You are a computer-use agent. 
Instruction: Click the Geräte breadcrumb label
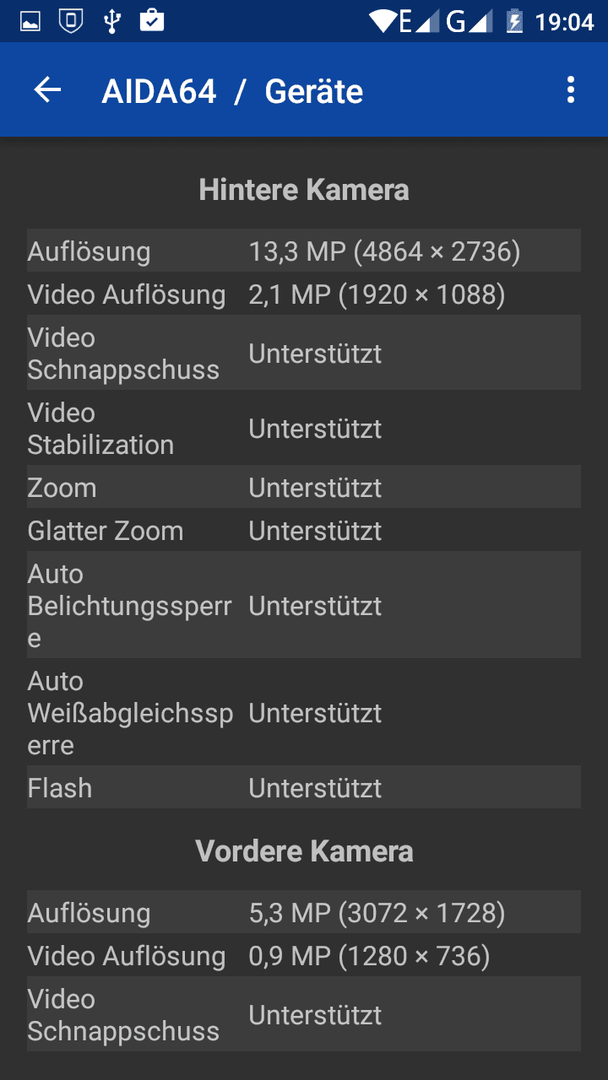click(x=313, y=92)
